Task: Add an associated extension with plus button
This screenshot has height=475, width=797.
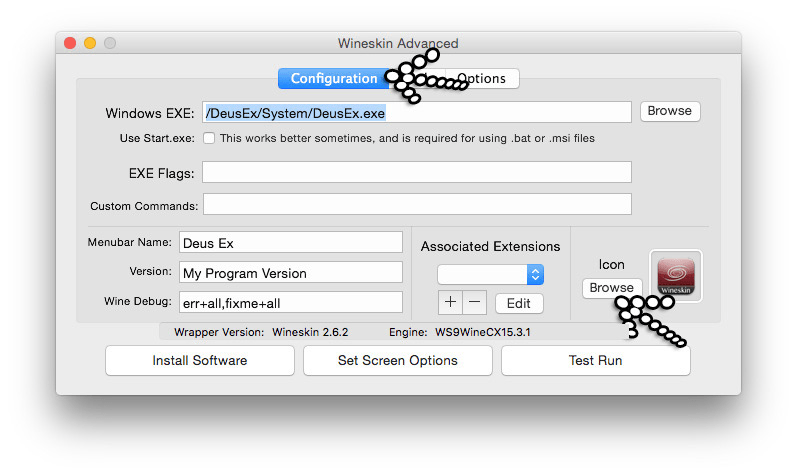Action: pyautogui.click(x=450, y=302)
